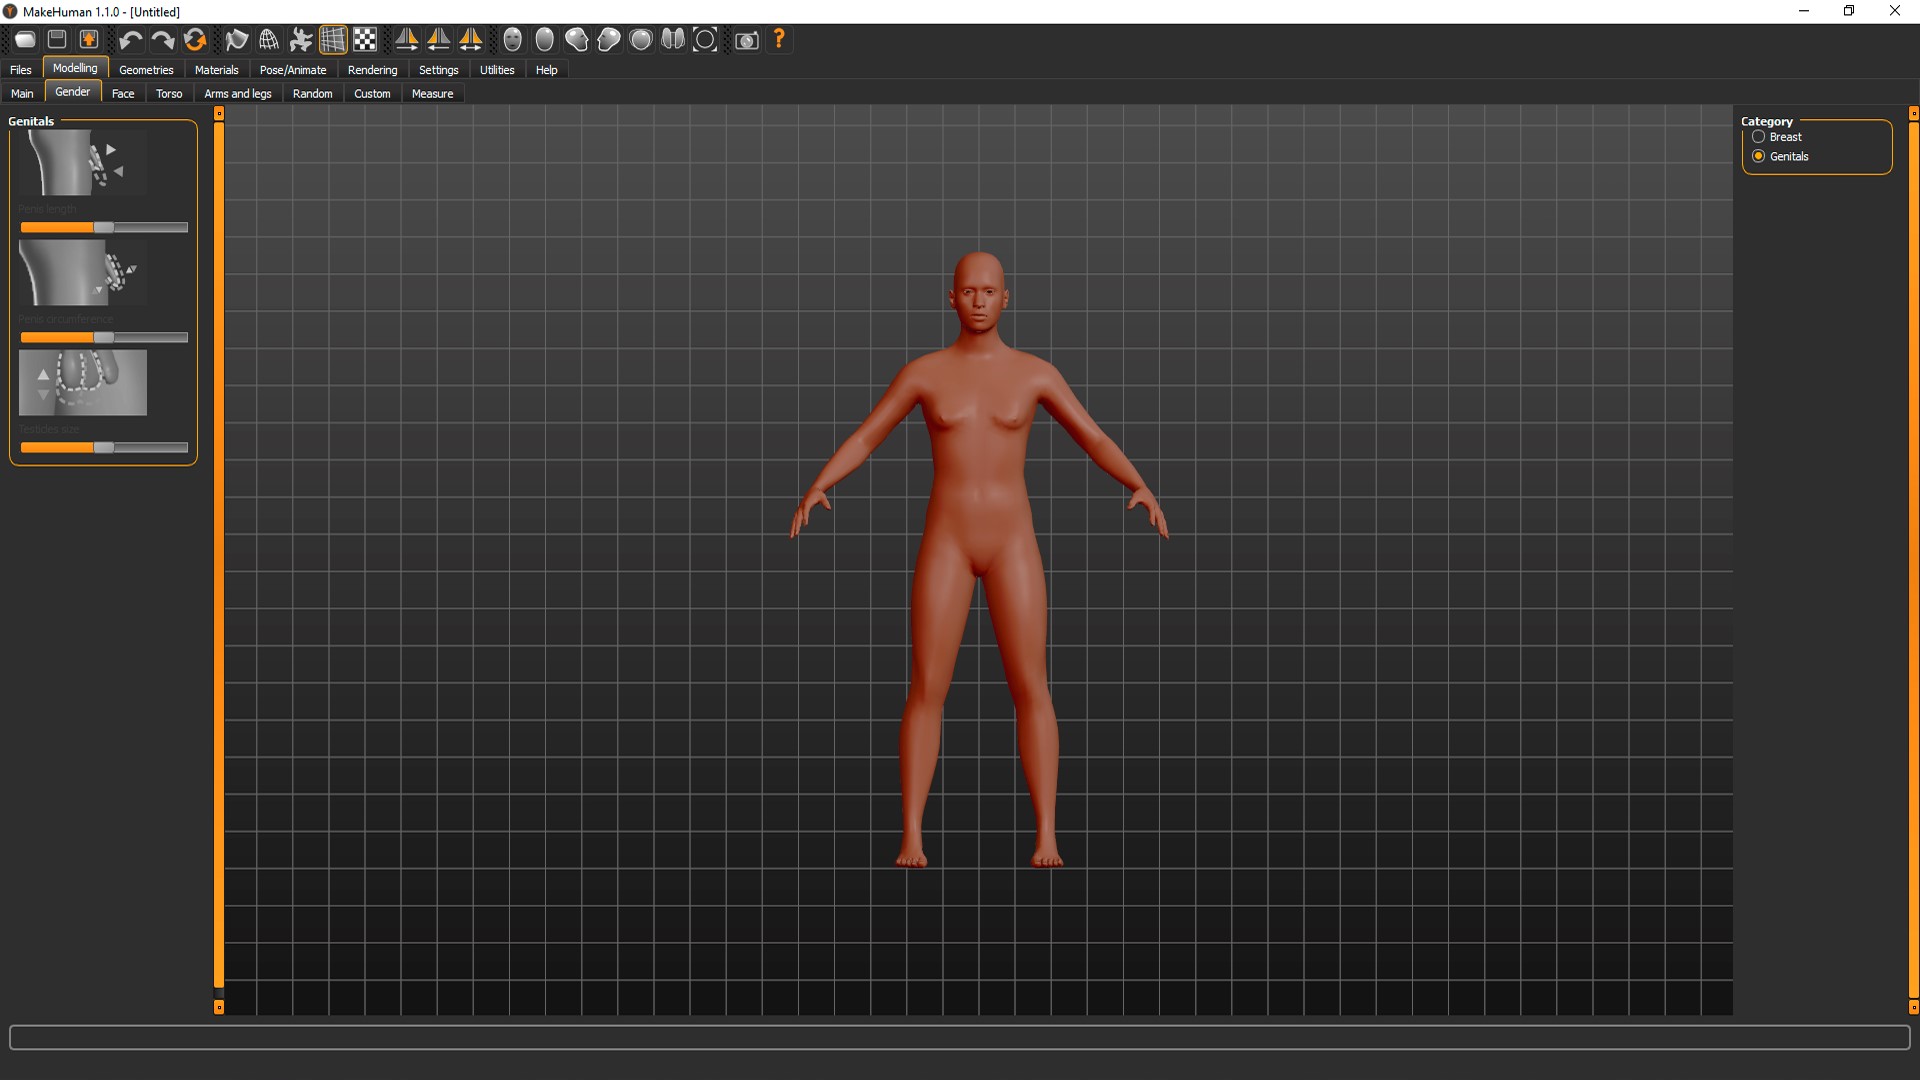This screenshot has width=1920, height=1080.
Task: Switch to the Main sub-tab
Action: point(22,94)
